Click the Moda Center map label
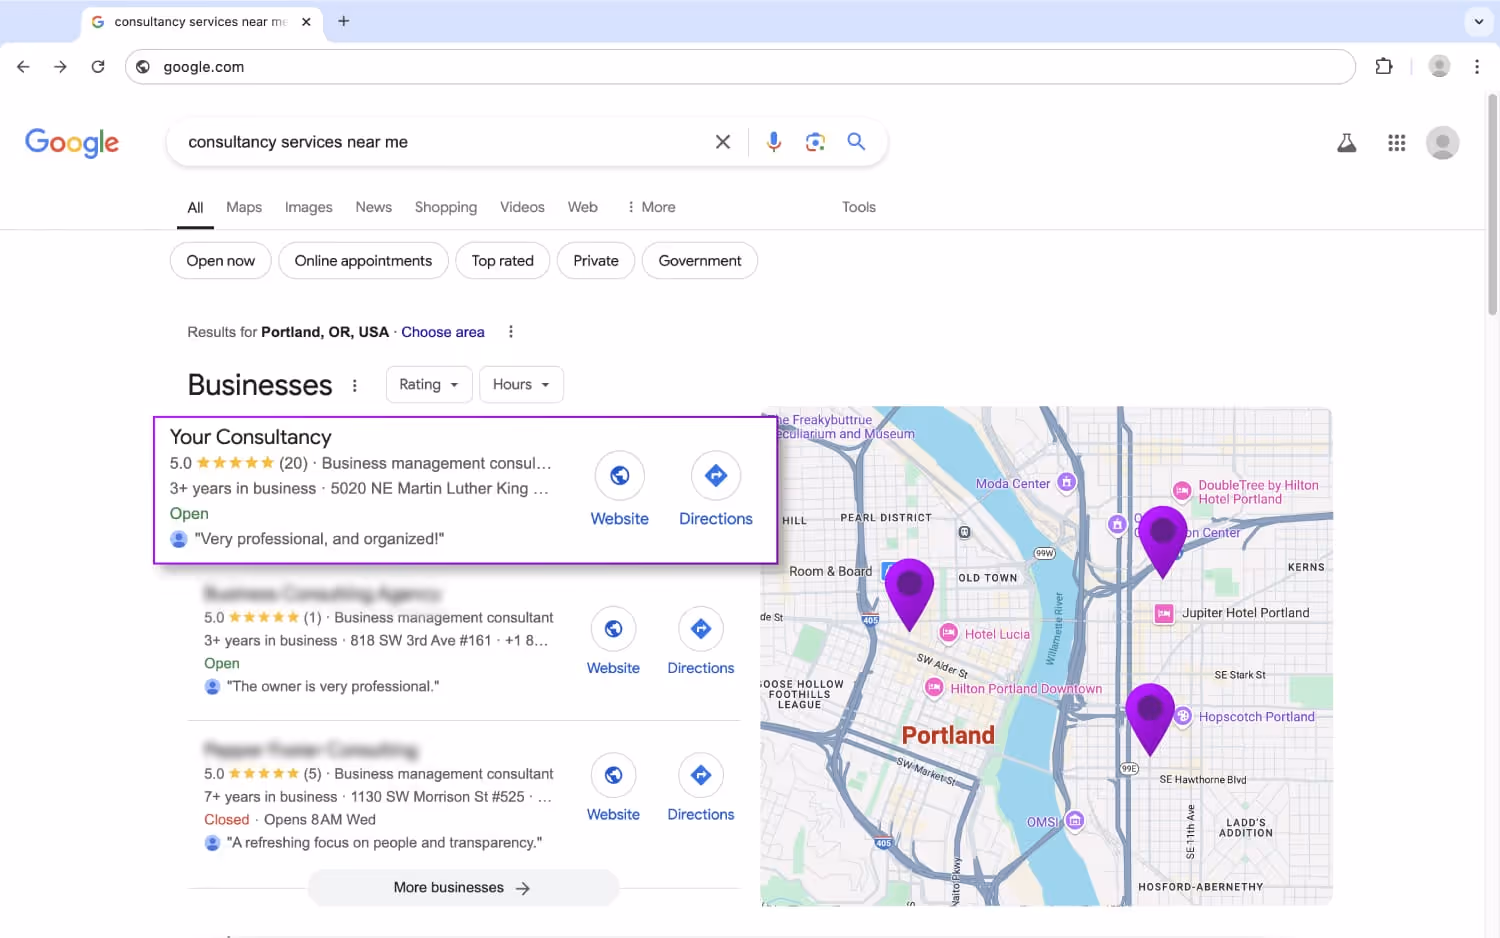The height and width of the screenshot is (938, 1500). 1013,484
